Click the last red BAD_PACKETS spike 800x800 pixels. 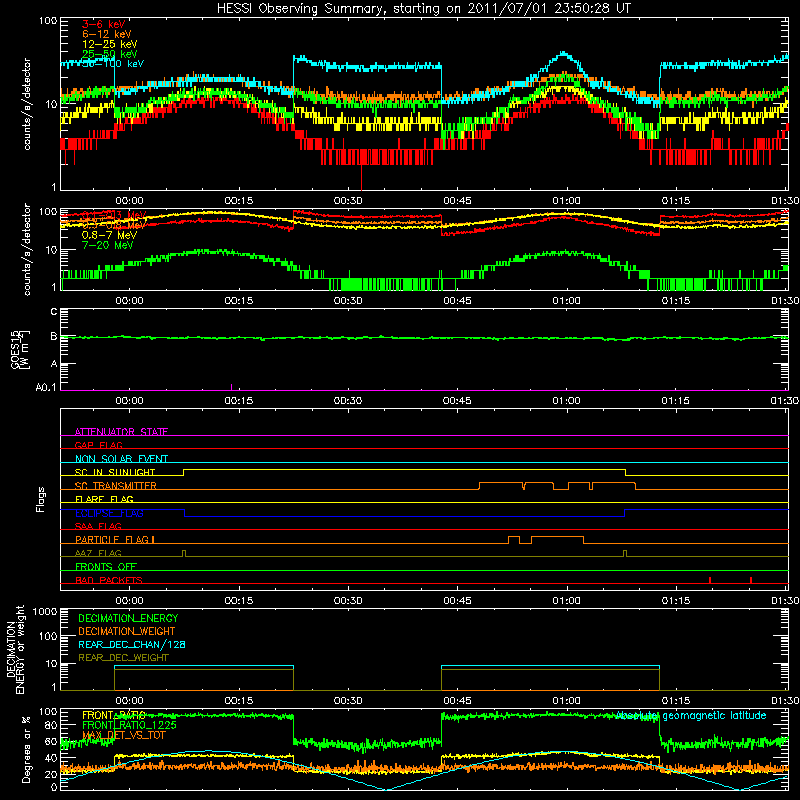click(751, 580)
